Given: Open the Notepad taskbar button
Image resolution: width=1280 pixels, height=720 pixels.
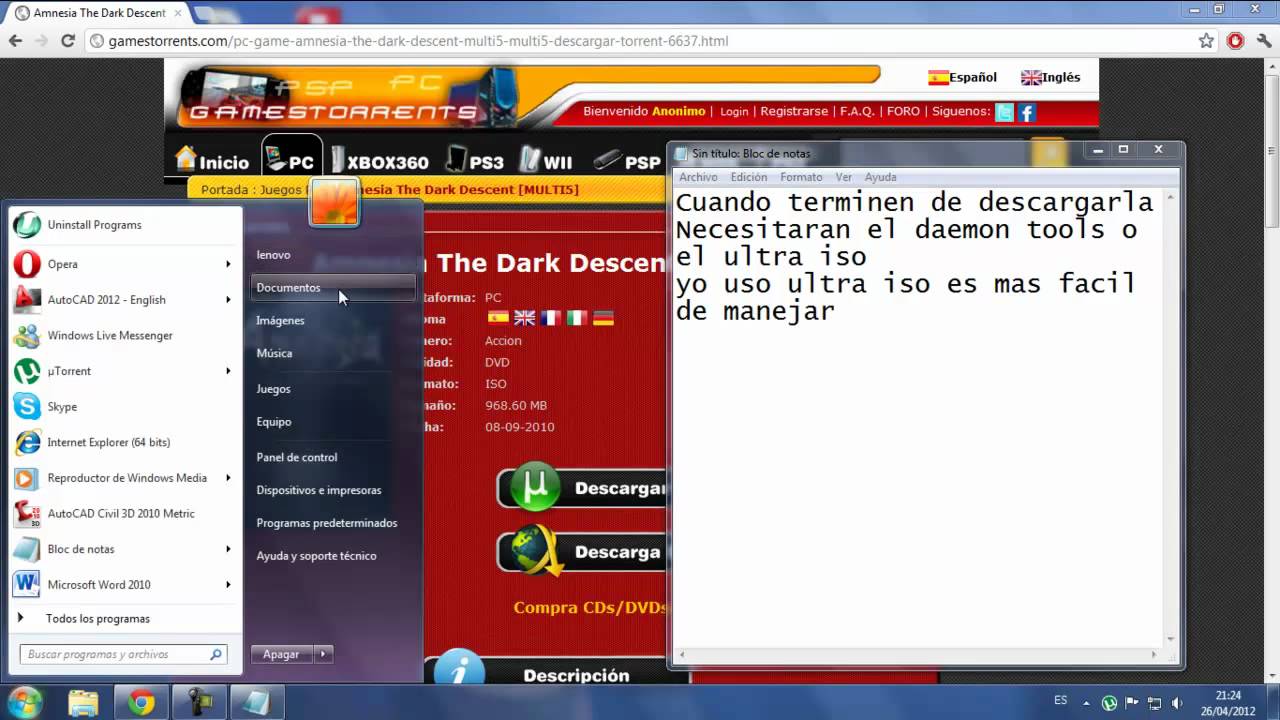Looking at the screenshot, I should 256,703.
